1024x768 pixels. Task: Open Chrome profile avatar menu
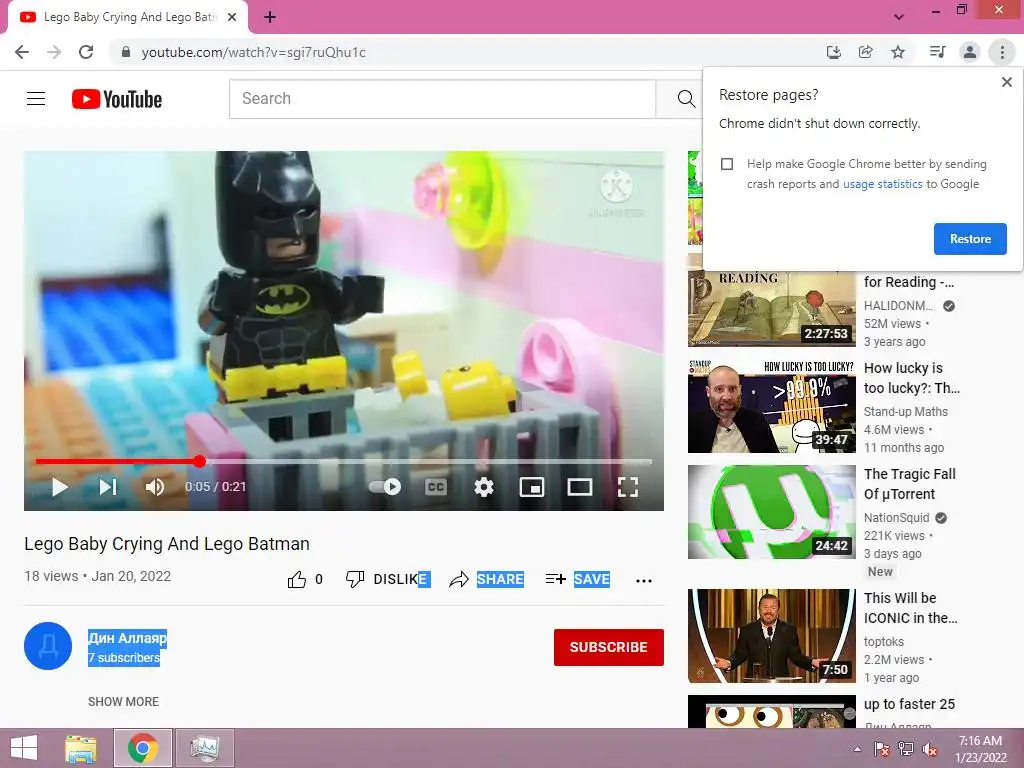coord(970,52)
